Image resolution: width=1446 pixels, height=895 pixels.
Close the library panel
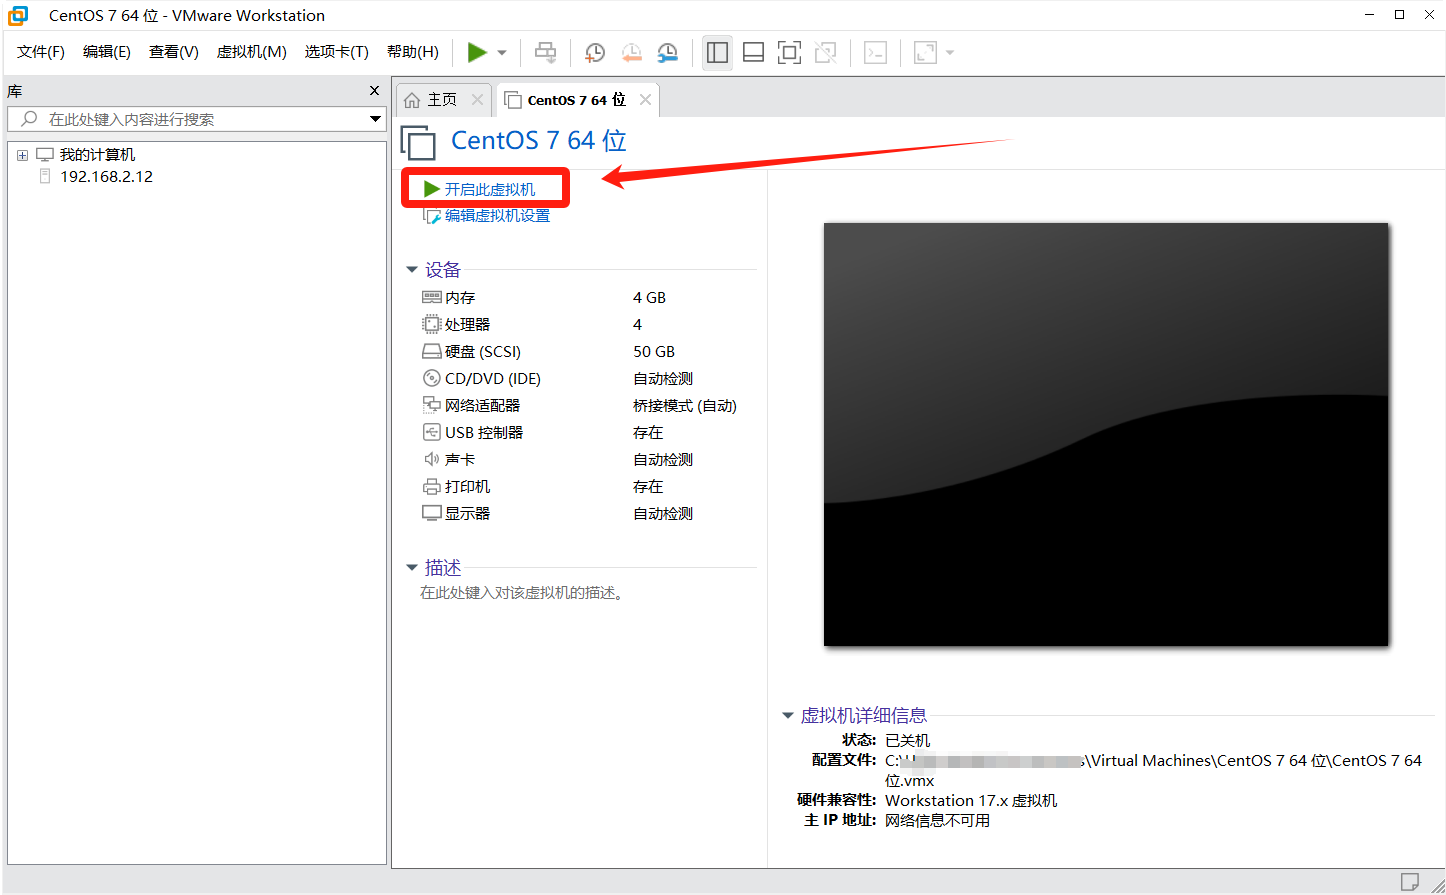tap(374, 91)
